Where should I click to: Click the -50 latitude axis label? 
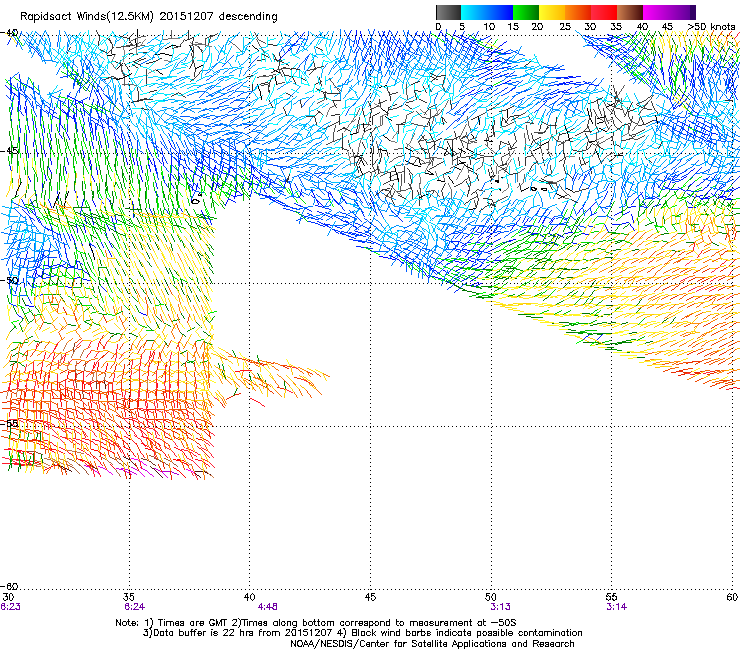click(9, 281)
